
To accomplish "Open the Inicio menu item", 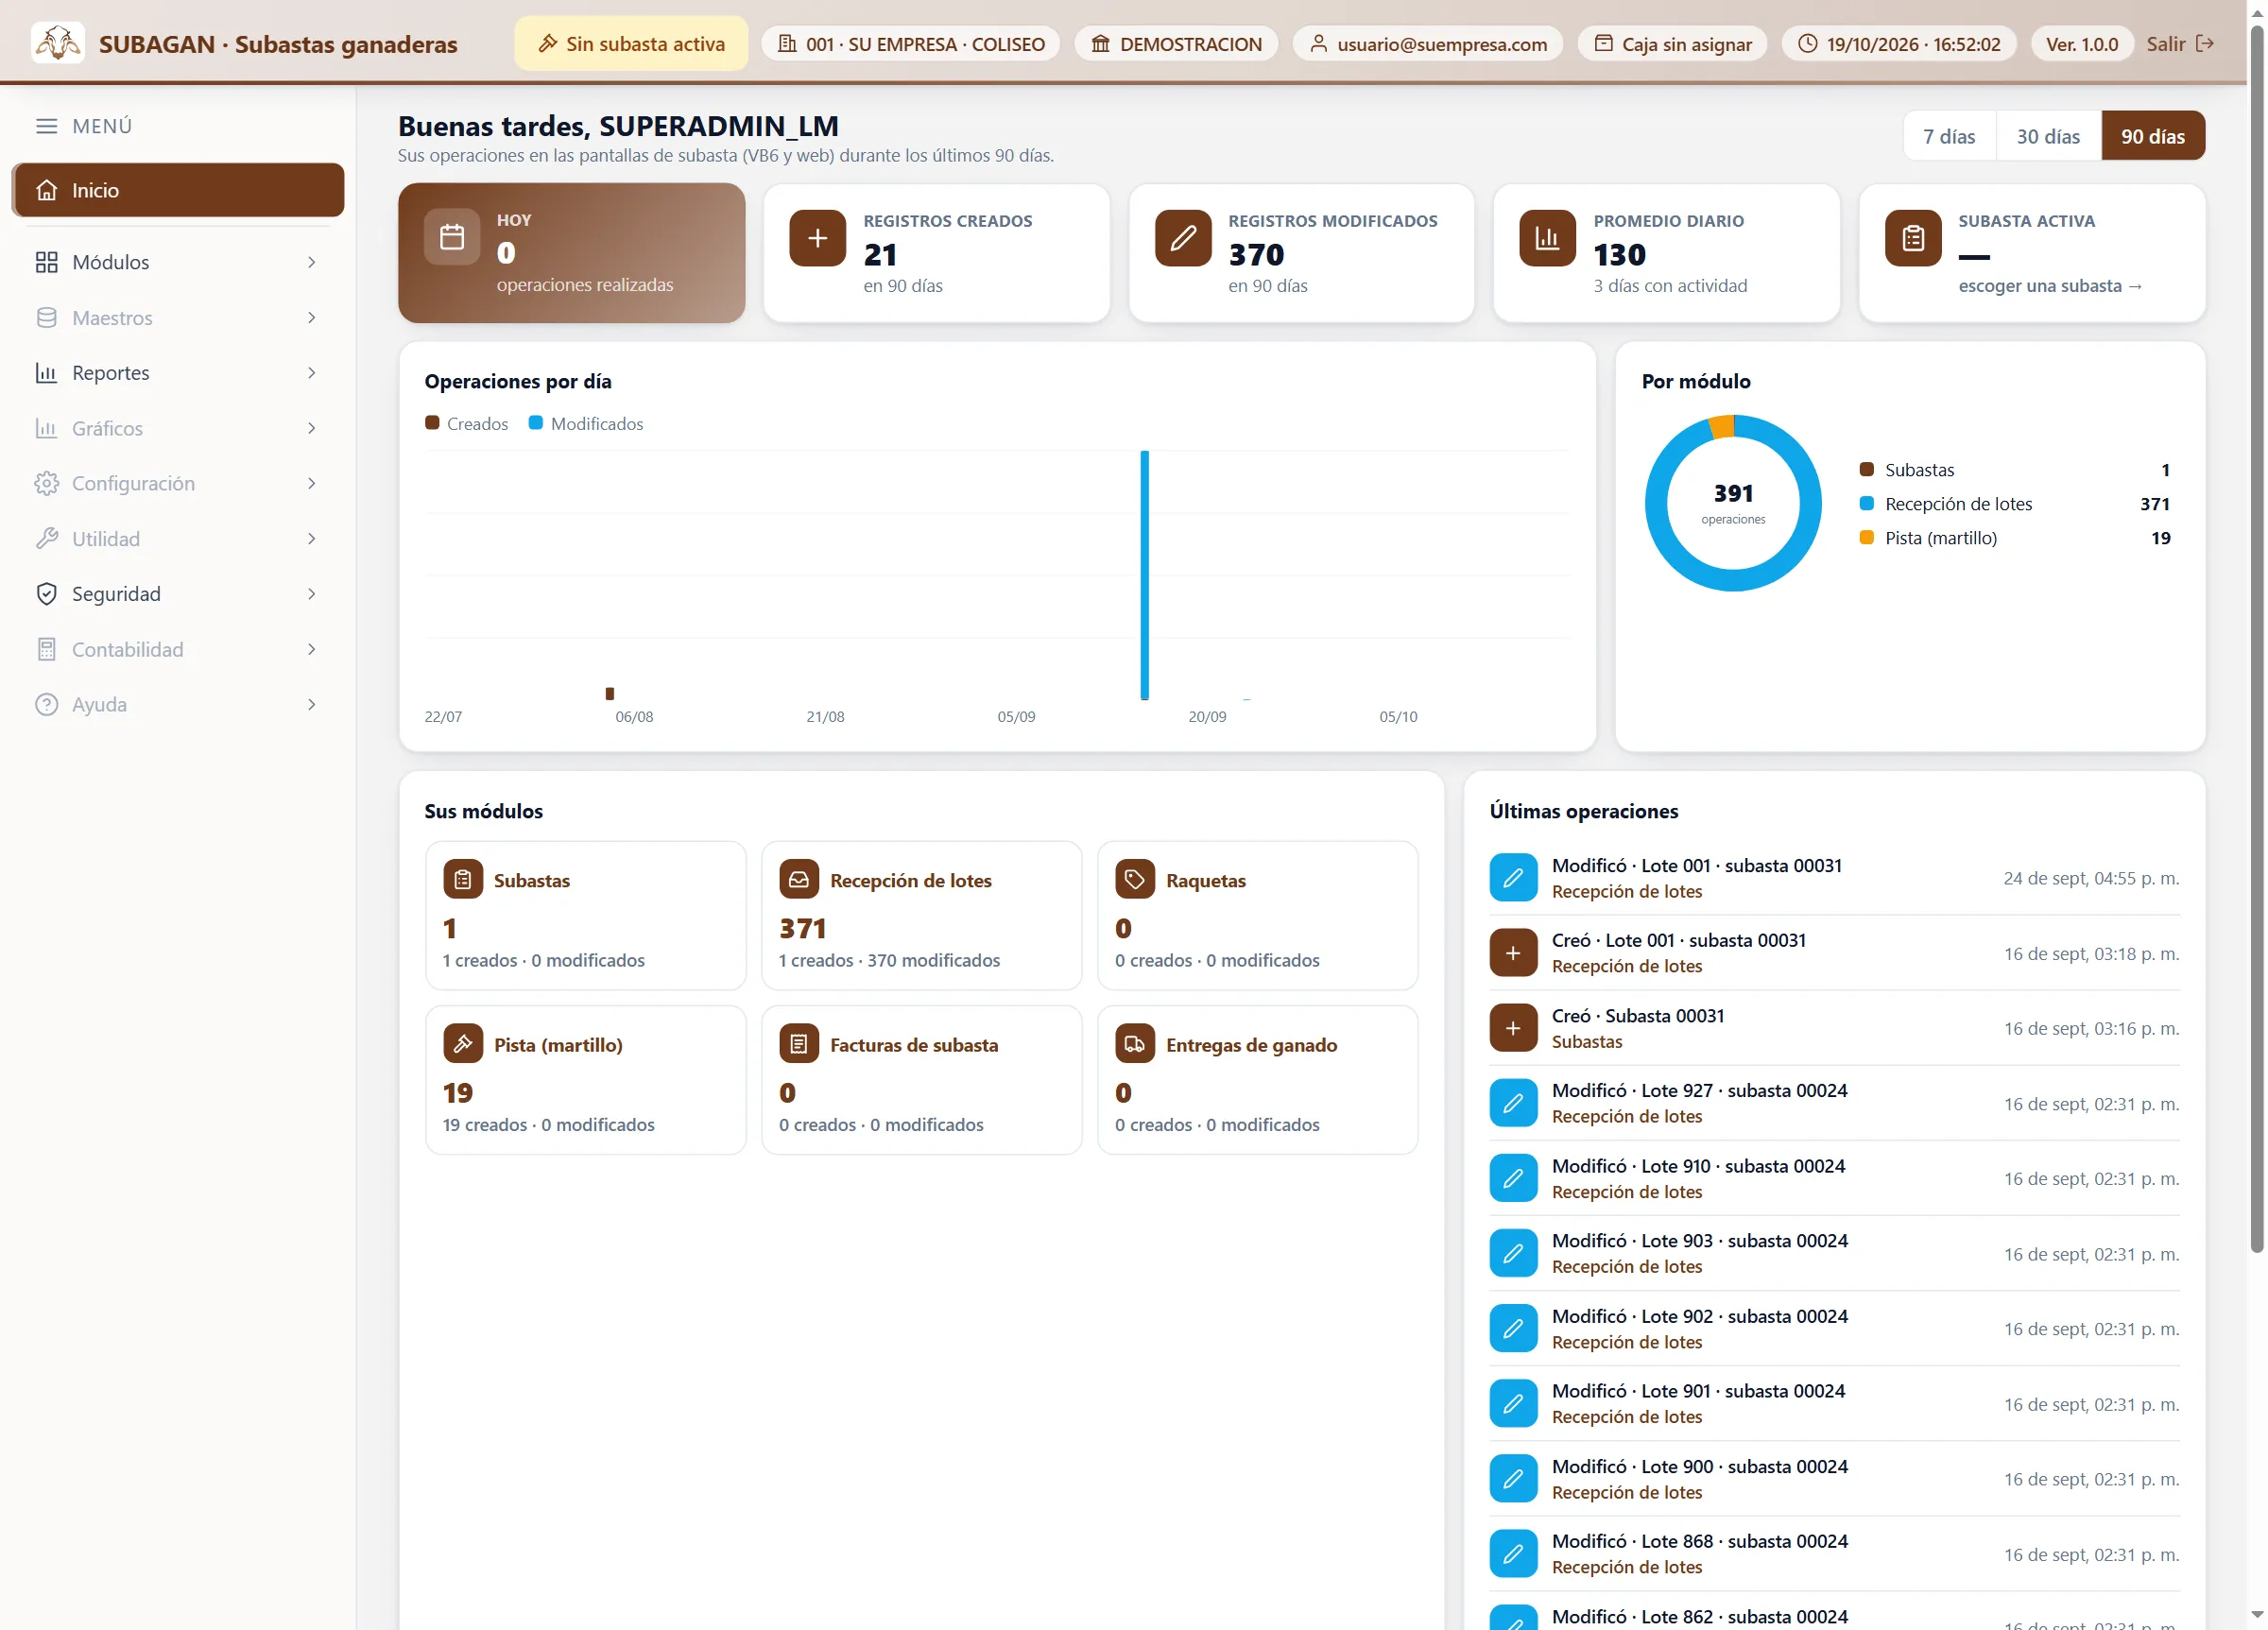I will [x=178, y=190].
